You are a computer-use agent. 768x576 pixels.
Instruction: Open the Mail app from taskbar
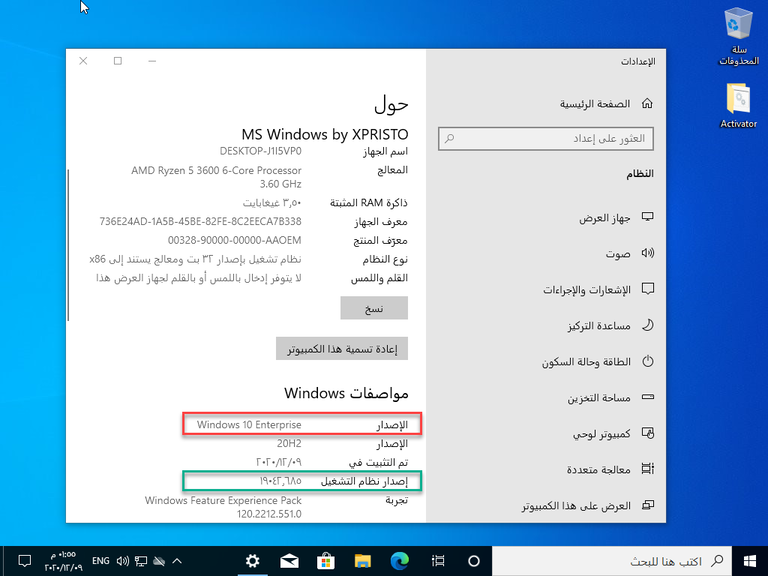click(289, 561)
